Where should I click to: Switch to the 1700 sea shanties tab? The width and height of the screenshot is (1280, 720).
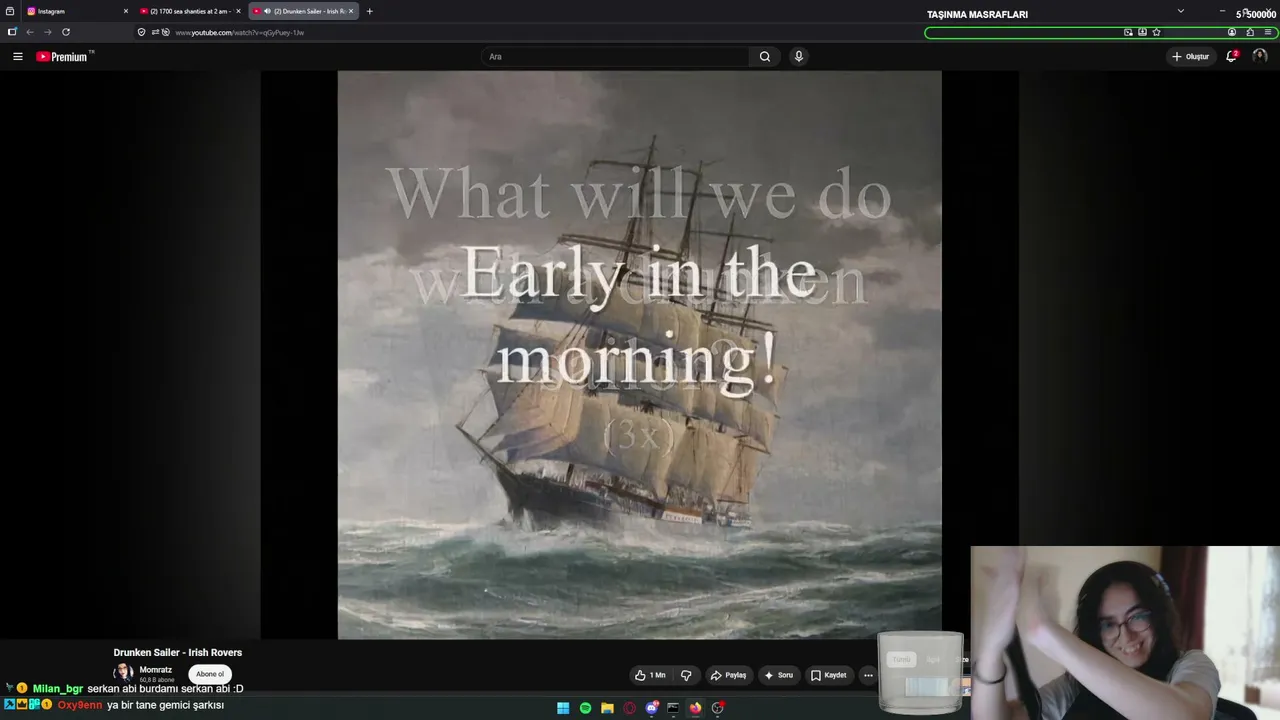[x=190, y=11]
